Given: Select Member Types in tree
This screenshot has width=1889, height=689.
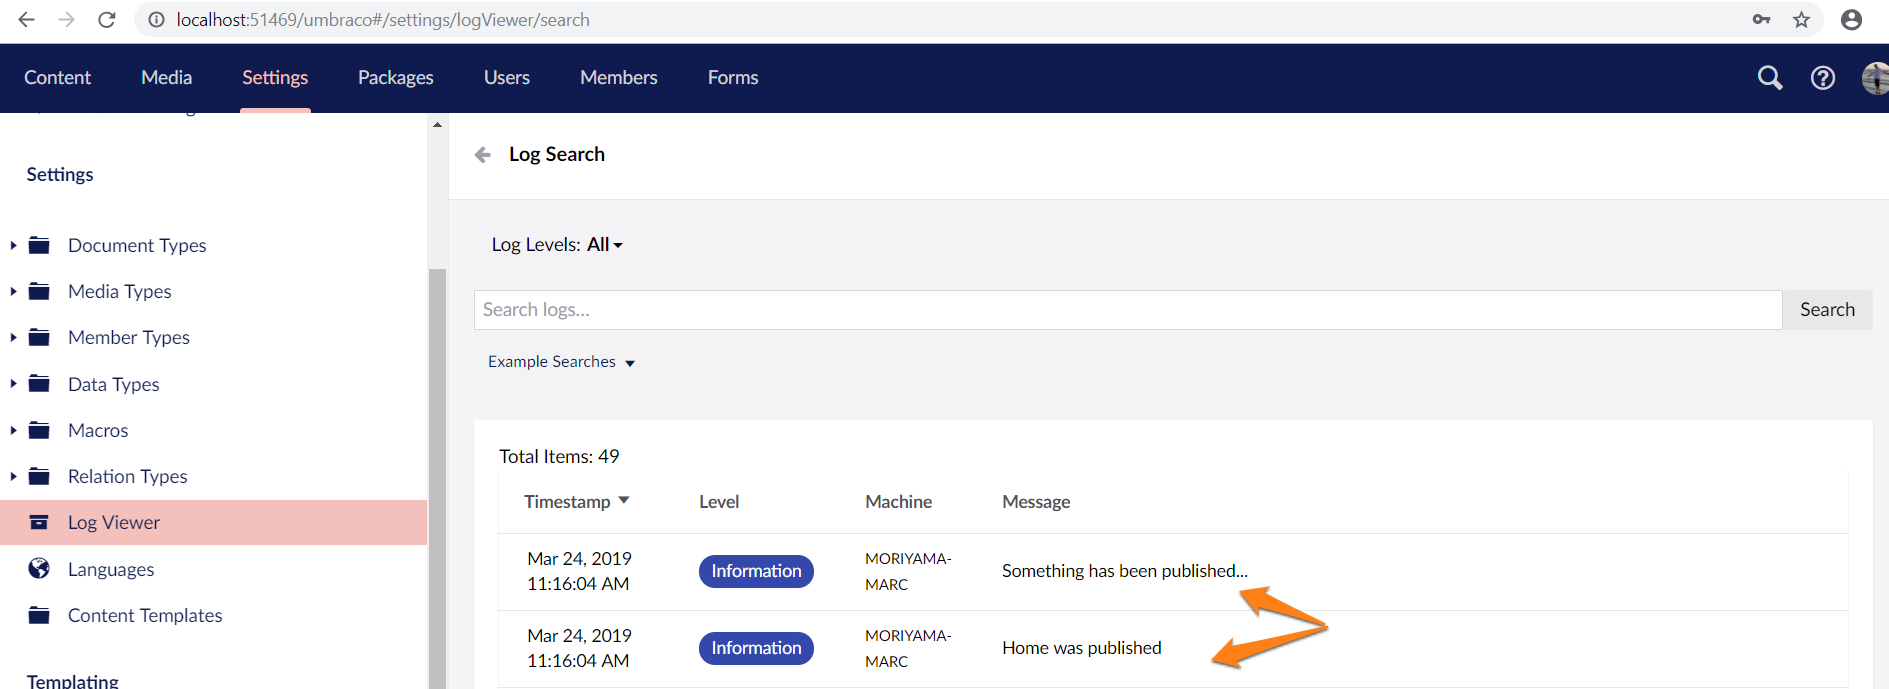Looking at the screenshot, I should point(129,337).
